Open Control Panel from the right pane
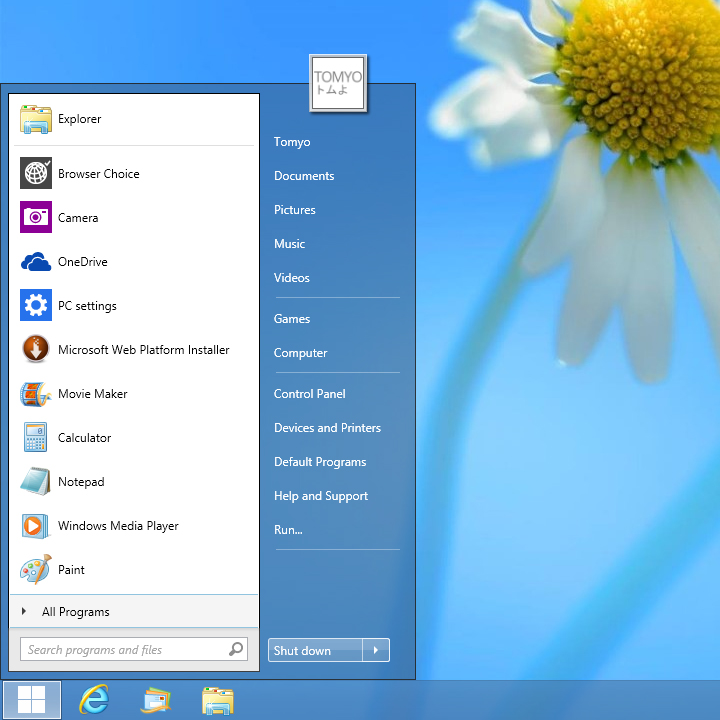This screenshot has height=720, width=720. click(309, 394)
